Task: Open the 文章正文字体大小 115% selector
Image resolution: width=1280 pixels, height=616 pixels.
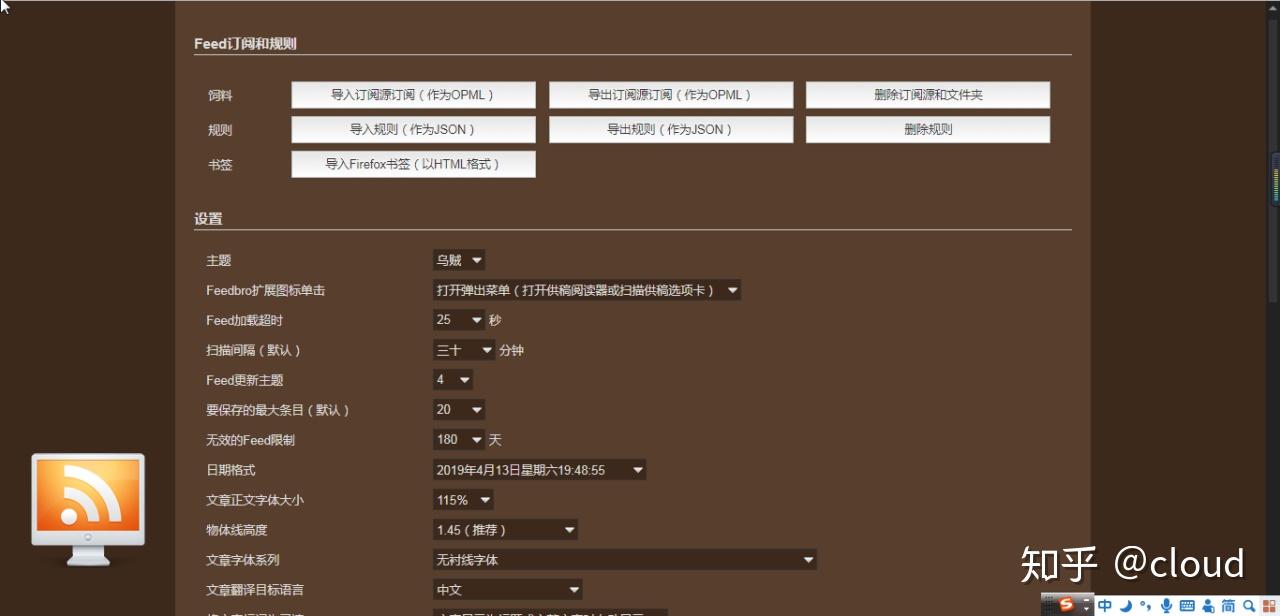Action: click(x=462, y=499)
